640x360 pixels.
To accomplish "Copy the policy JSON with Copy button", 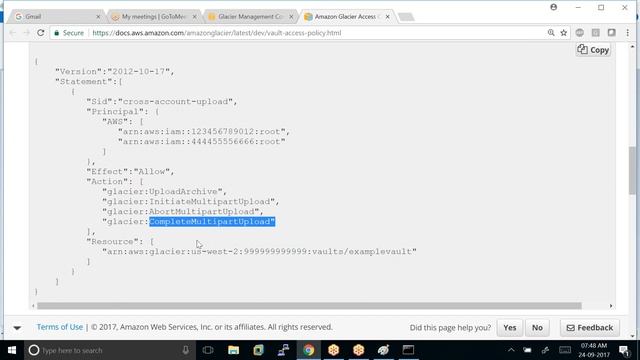I will tap(593, 50).
